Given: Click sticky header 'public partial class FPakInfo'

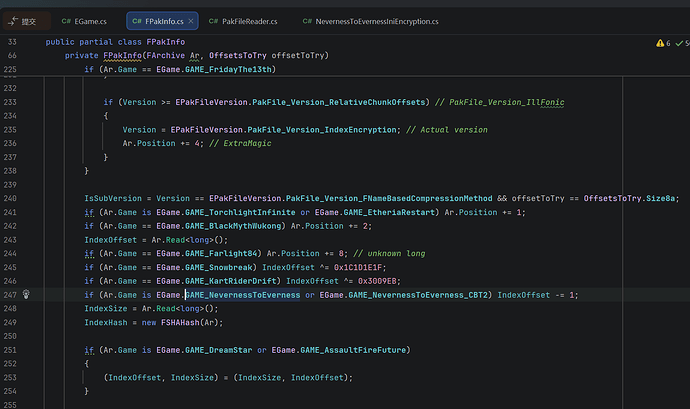Looking at the screenshot, I should click(x=115, y=42).
